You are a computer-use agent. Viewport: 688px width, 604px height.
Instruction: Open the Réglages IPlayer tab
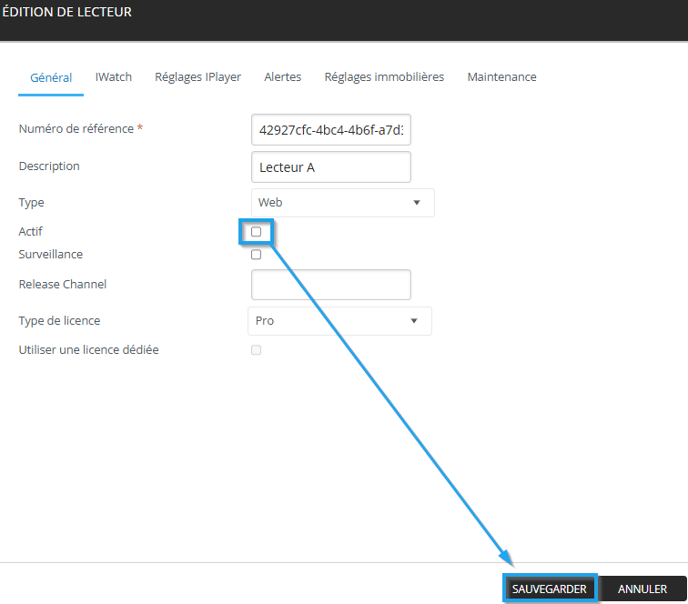(x=198, y=77)
